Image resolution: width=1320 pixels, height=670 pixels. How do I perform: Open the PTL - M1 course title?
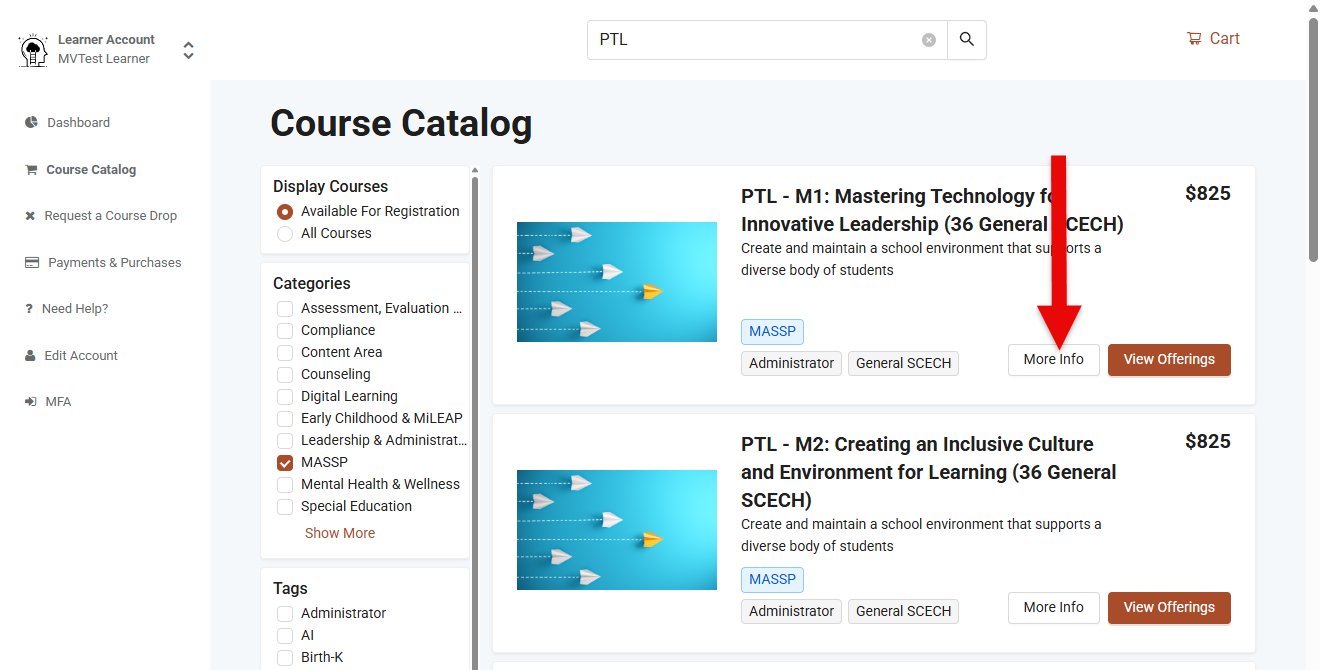tap(932, 210)
